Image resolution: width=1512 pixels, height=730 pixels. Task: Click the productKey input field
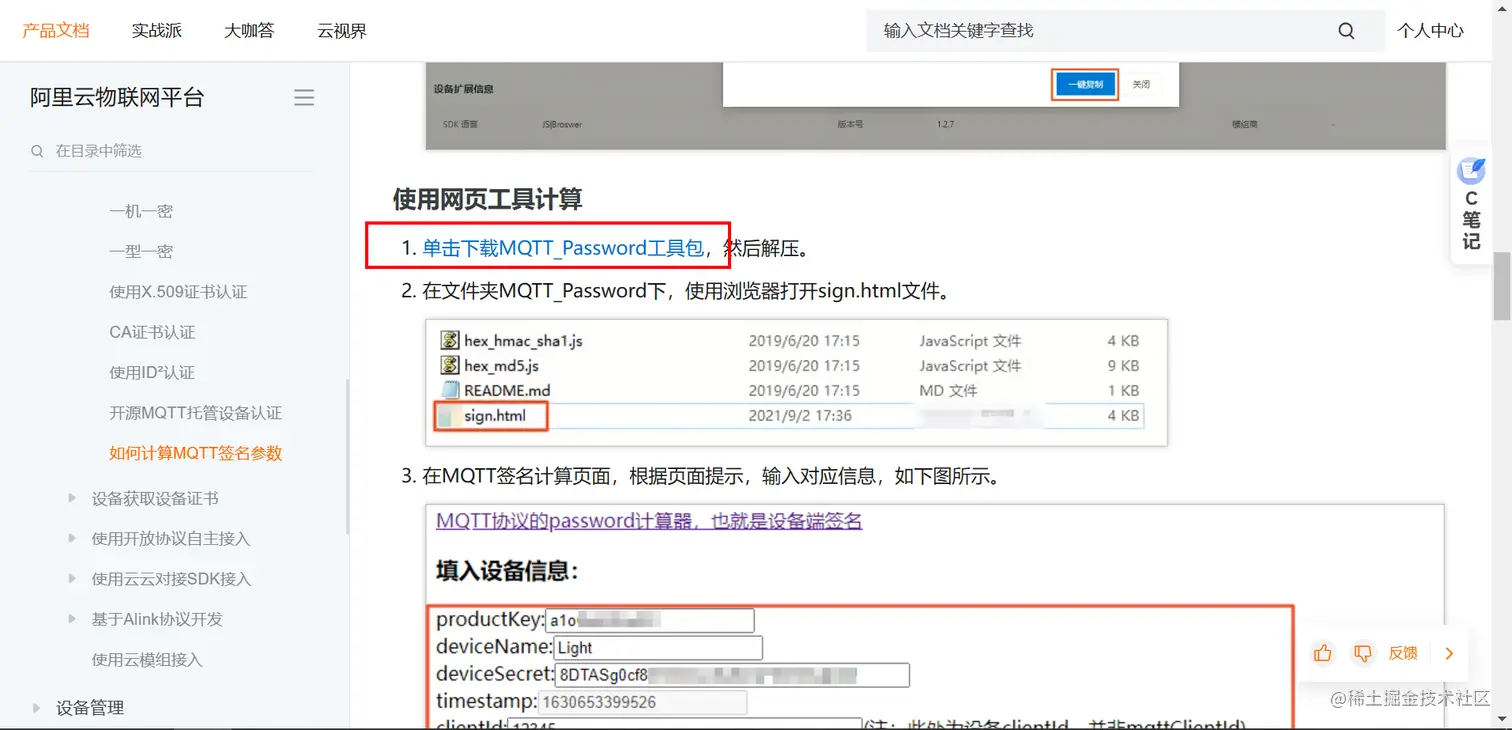click(x=650, y=620)
